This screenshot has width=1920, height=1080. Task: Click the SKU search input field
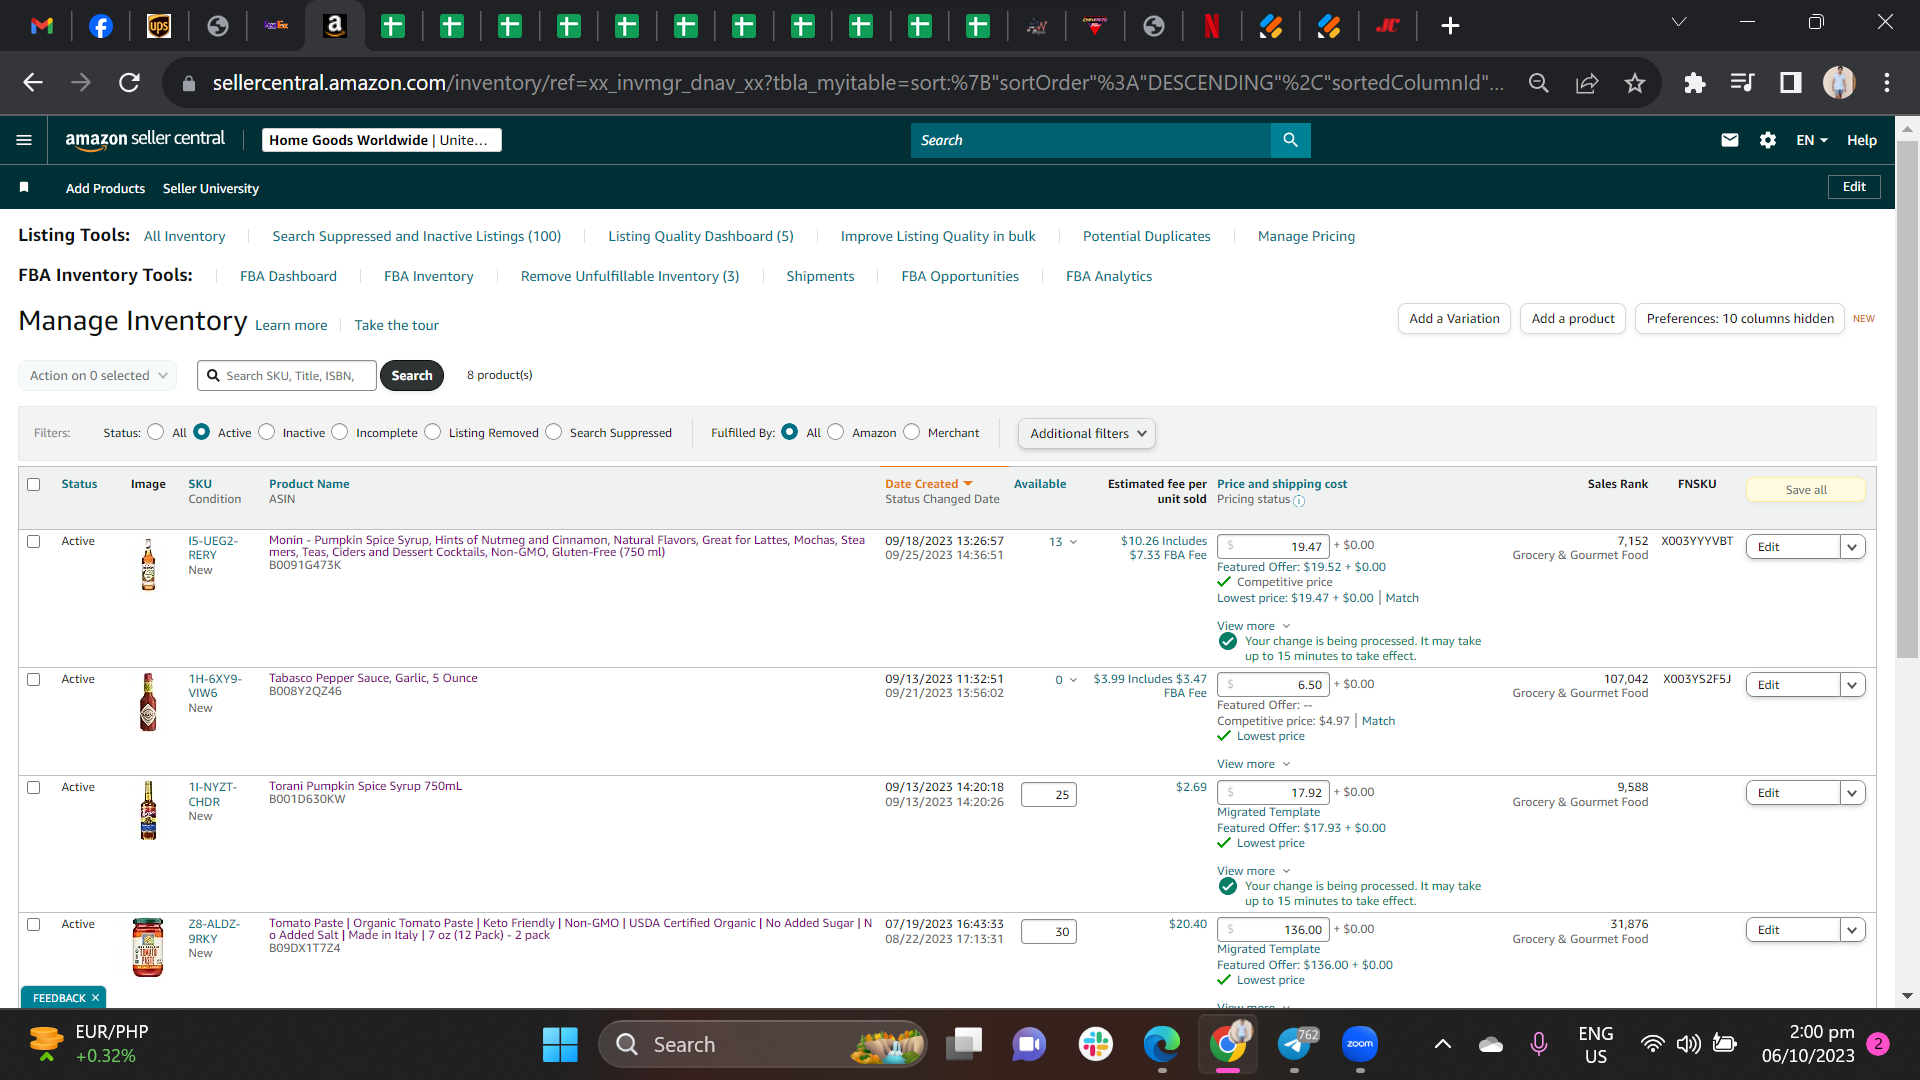287,376
